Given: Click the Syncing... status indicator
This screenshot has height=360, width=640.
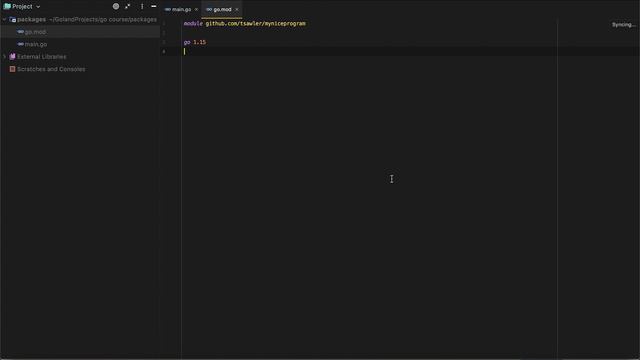Looking at the screenshot, I should pos(624,24).
